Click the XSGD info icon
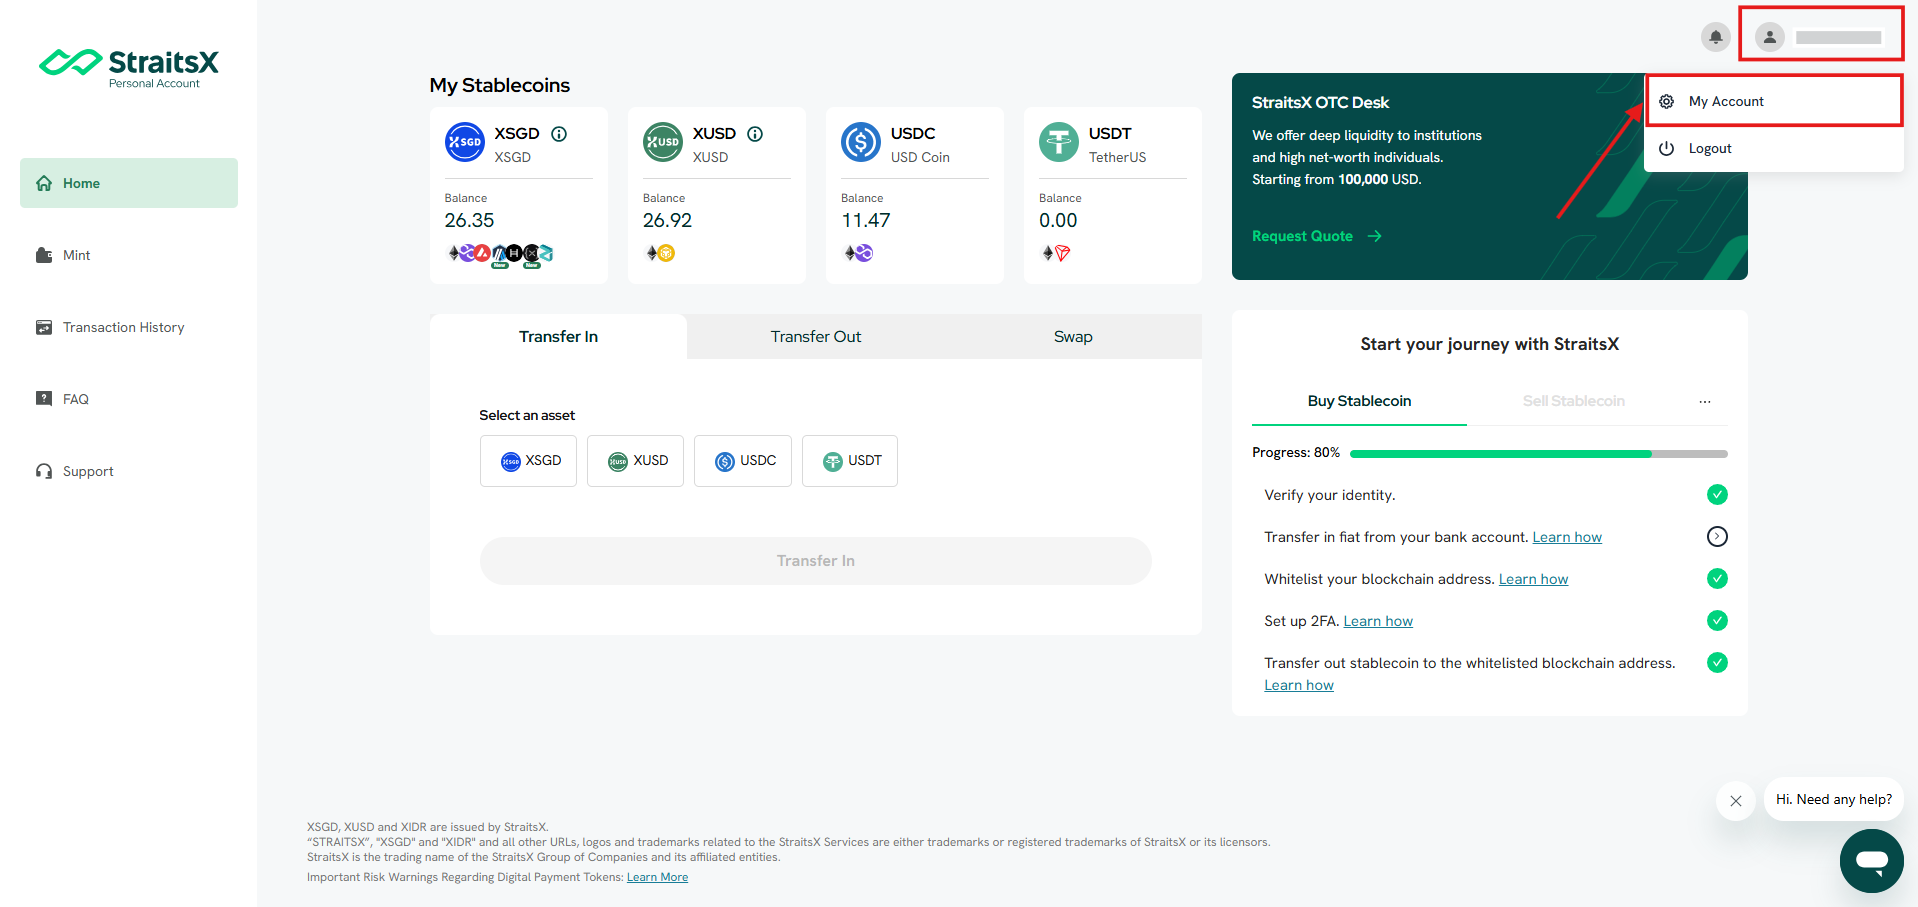 [559, 134]
